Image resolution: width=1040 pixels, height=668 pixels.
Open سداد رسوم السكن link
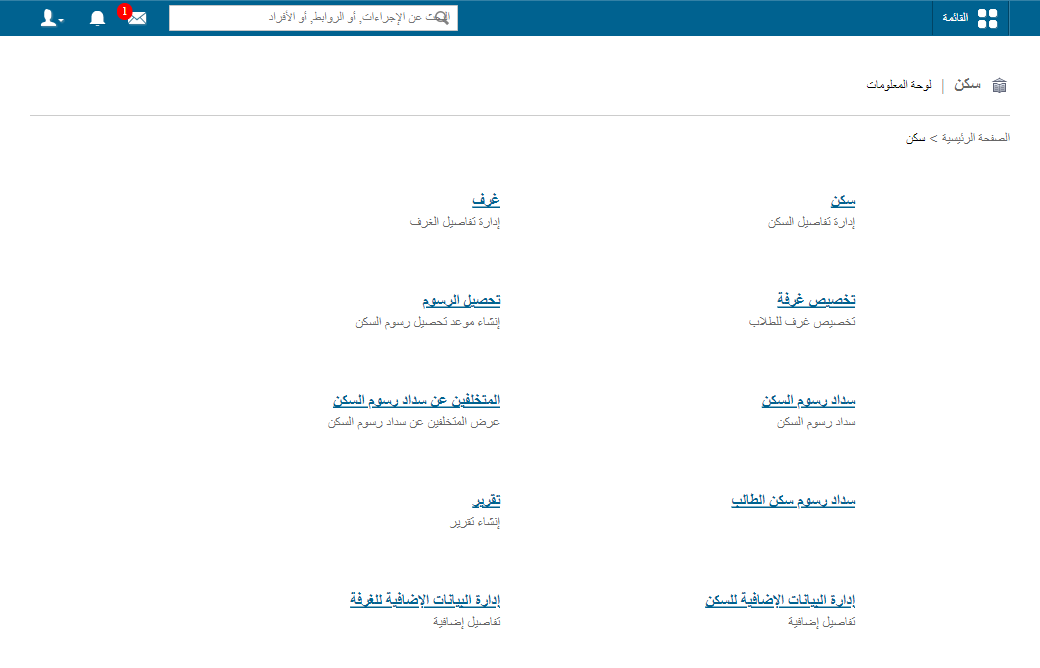(809, 400)
